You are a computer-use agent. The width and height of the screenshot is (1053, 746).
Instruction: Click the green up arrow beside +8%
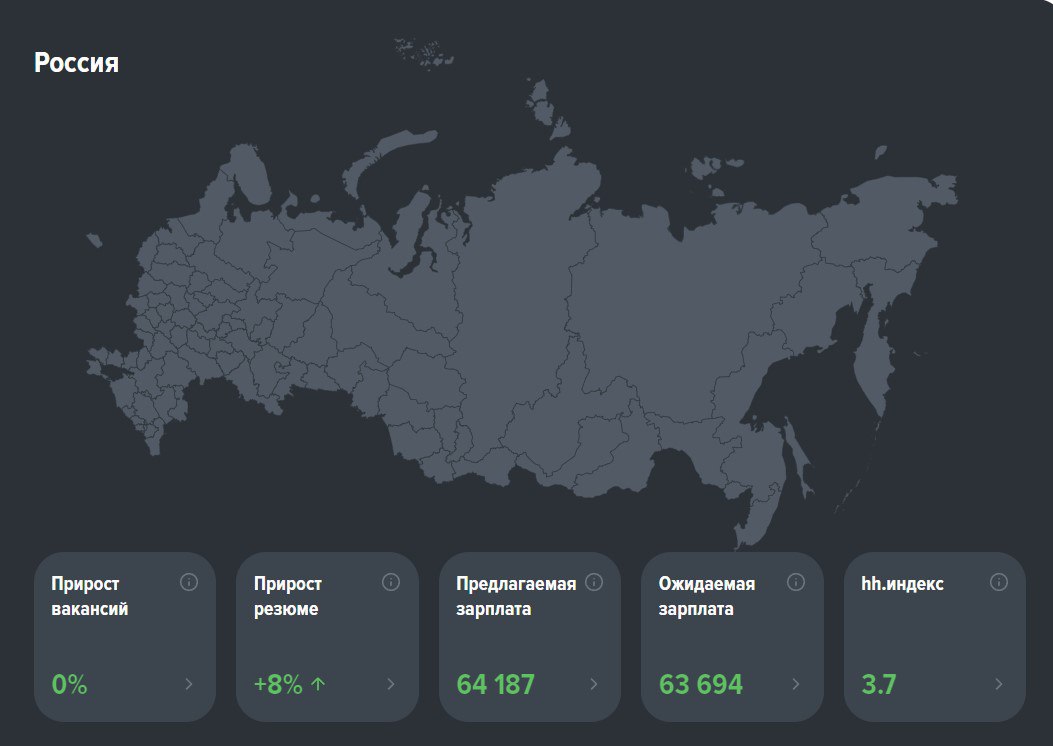pos(319,685)
